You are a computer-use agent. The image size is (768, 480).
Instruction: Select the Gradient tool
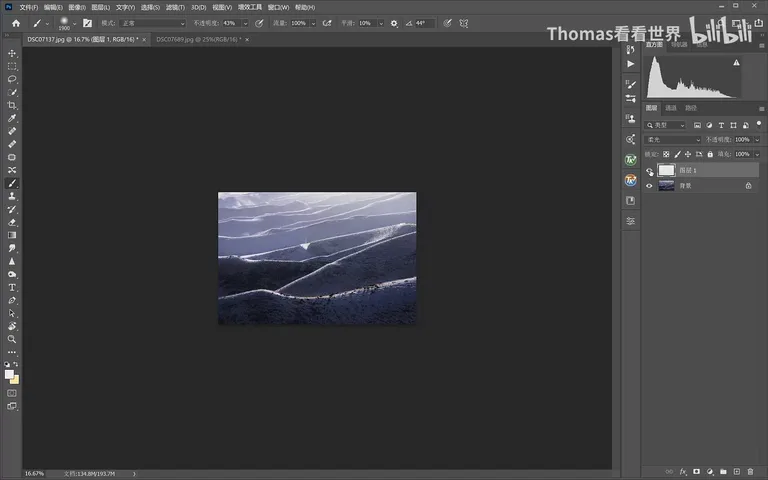pos(12,235)
